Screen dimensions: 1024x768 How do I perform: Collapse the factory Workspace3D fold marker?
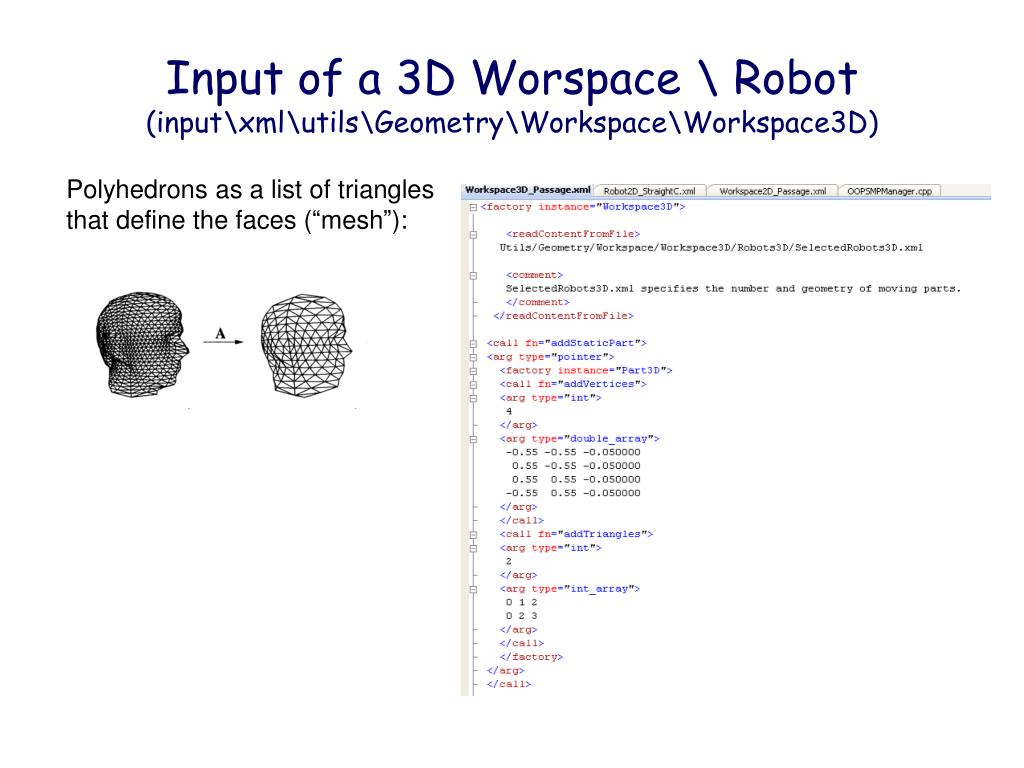[x=473, y=207]
